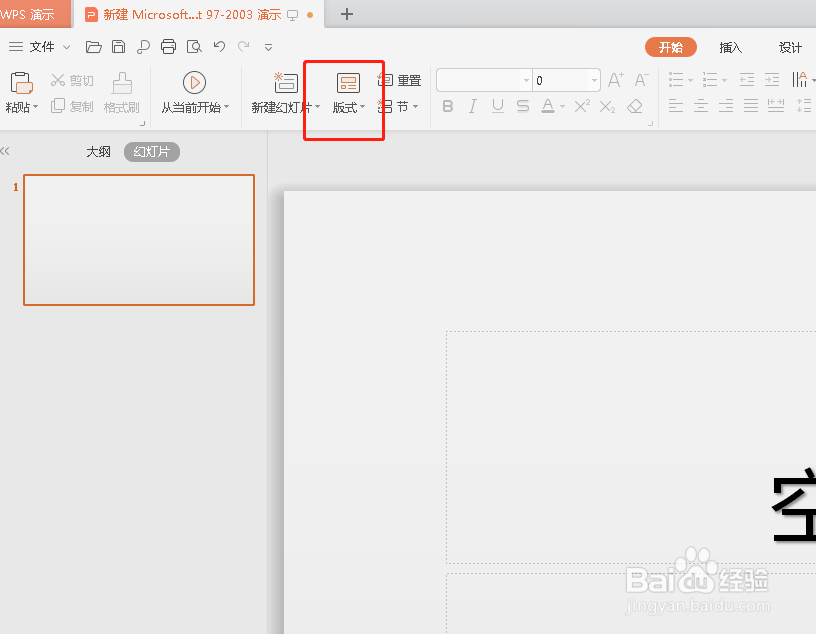Screen dimensions: 816x634
Task: Click the 粘贴 paste icon
Action: click(x=21, y=83)
